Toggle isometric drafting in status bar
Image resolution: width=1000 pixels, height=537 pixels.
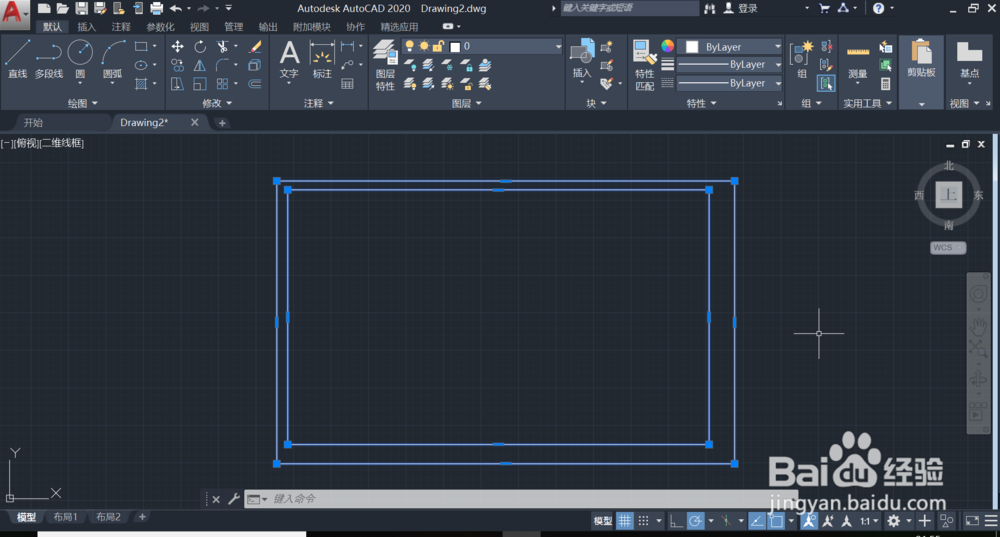(726, 521)
